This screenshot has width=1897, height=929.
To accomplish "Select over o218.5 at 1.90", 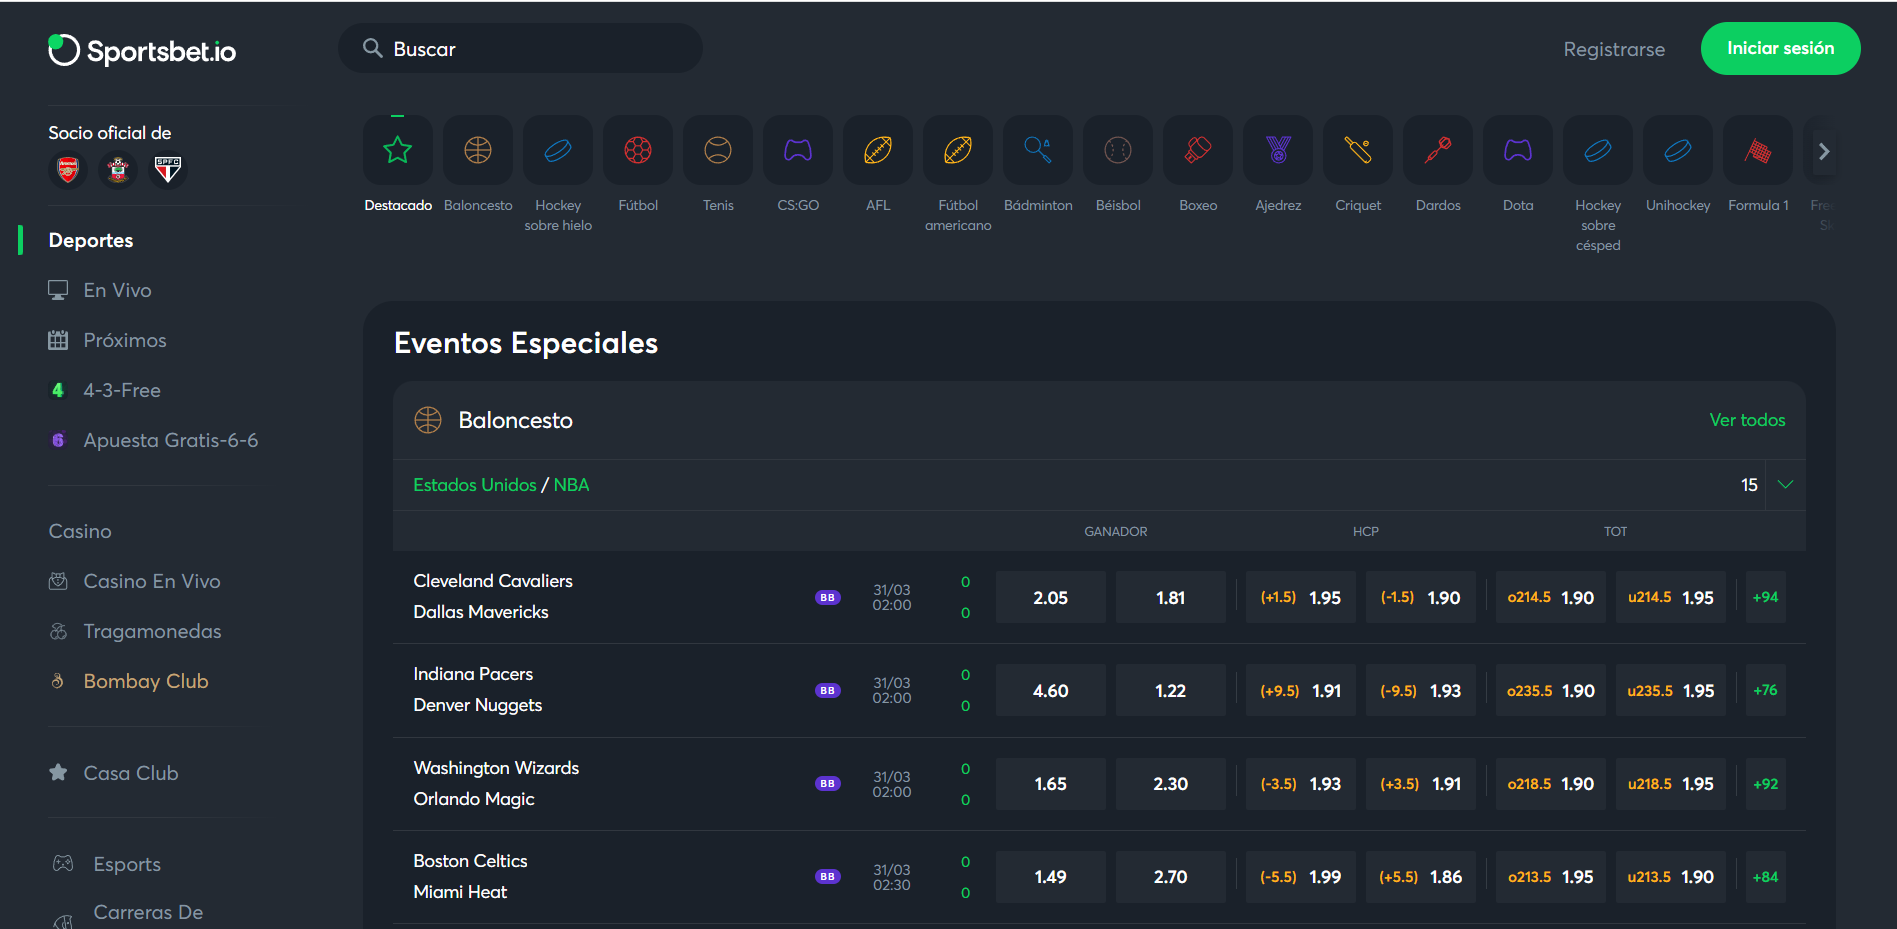I will (1550, 784).
